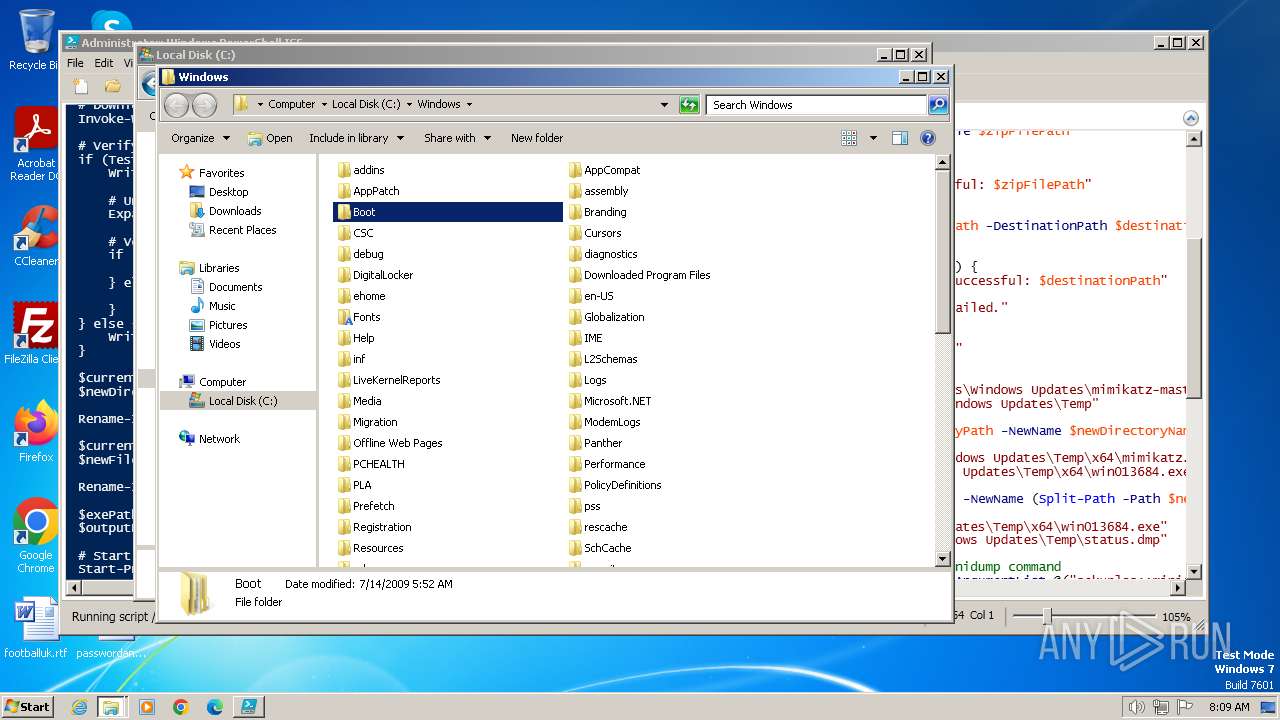
Task: Click Windows Media Player taskbar icon
Action: pos(147,706)
